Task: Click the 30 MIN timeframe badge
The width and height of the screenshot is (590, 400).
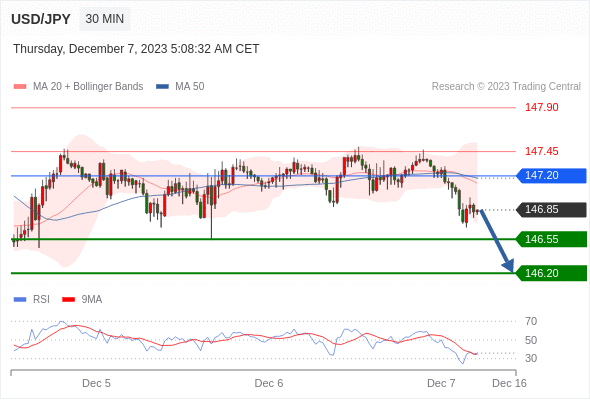Action: click(x=105, y=19)
